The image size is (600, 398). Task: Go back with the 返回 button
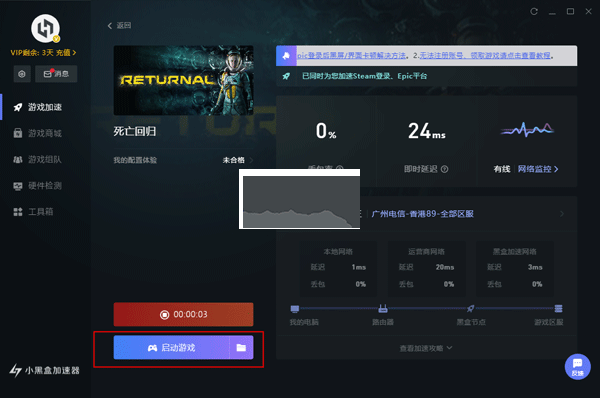[x=119, y=26]
